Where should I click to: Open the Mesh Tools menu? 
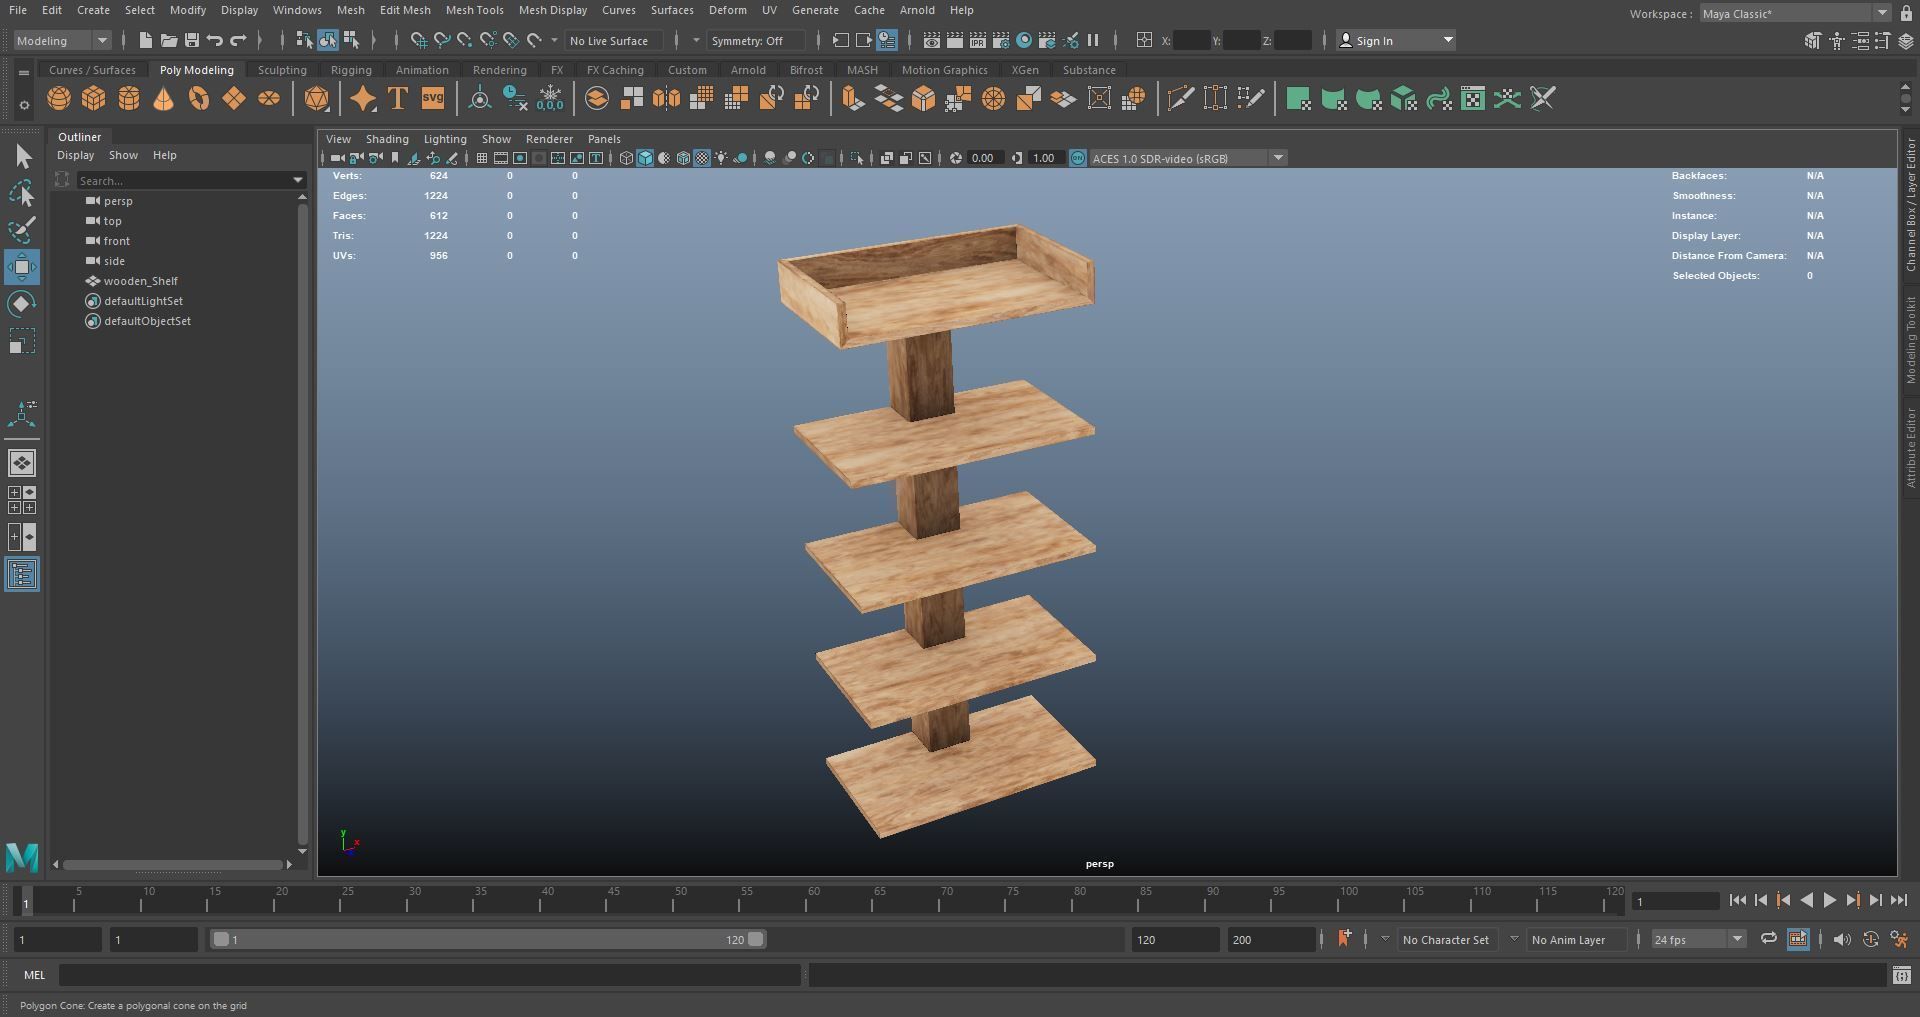pyautogui.click(x=474, y=10)
